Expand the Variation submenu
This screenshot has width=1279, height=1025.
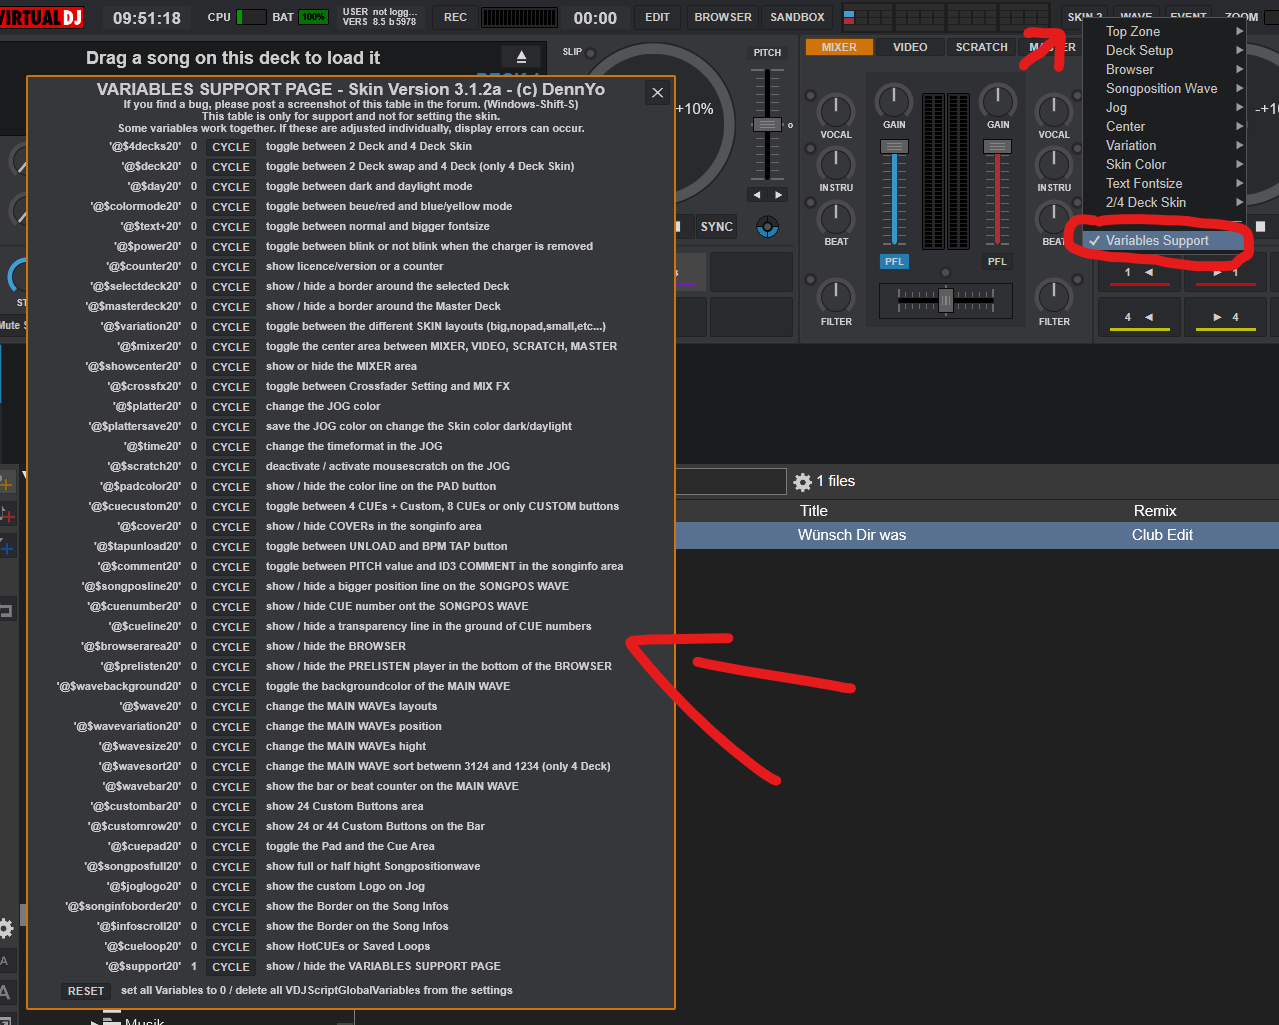[x=1164, y=146]
